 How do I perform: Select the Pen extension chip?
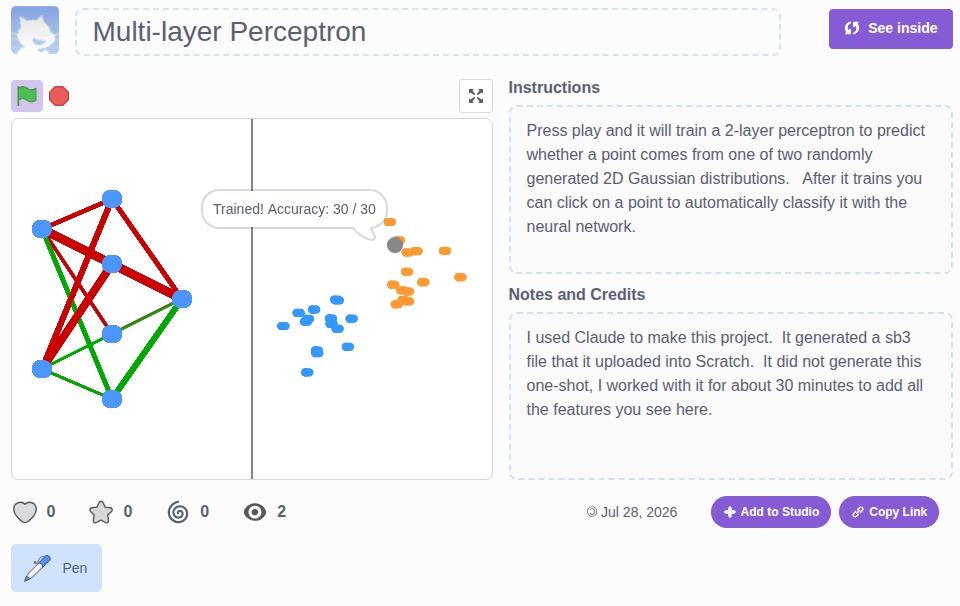(x=56, y=568)
